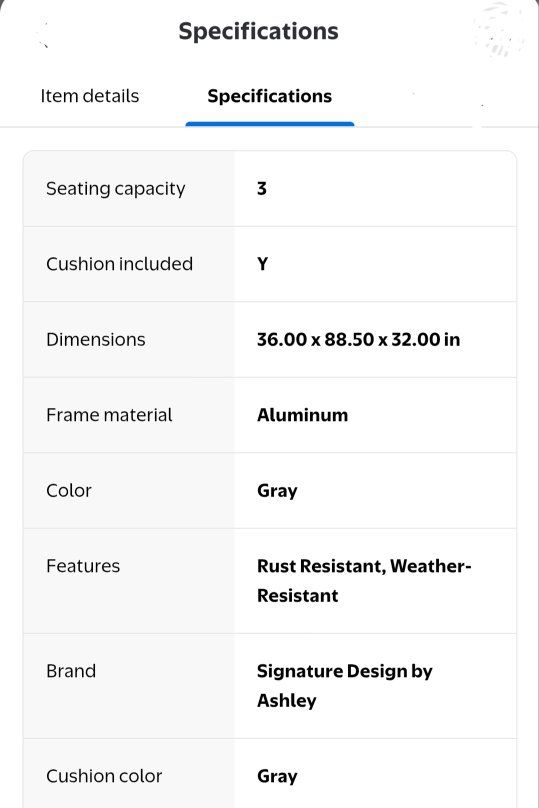Select the Cushion included value Y
Screen dimensions: 539x808
pyautogui.click(x=262, y=264)
